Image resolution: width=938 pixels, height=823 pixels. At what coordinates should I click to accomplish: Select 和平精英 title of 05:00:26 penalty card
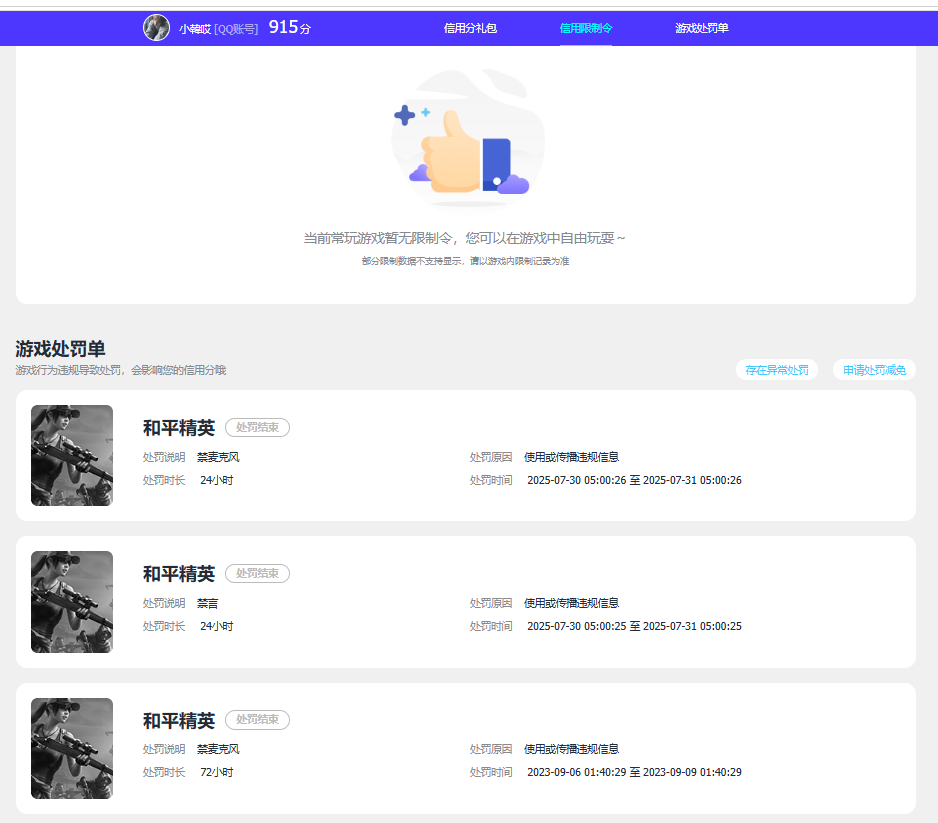[179, 428]
